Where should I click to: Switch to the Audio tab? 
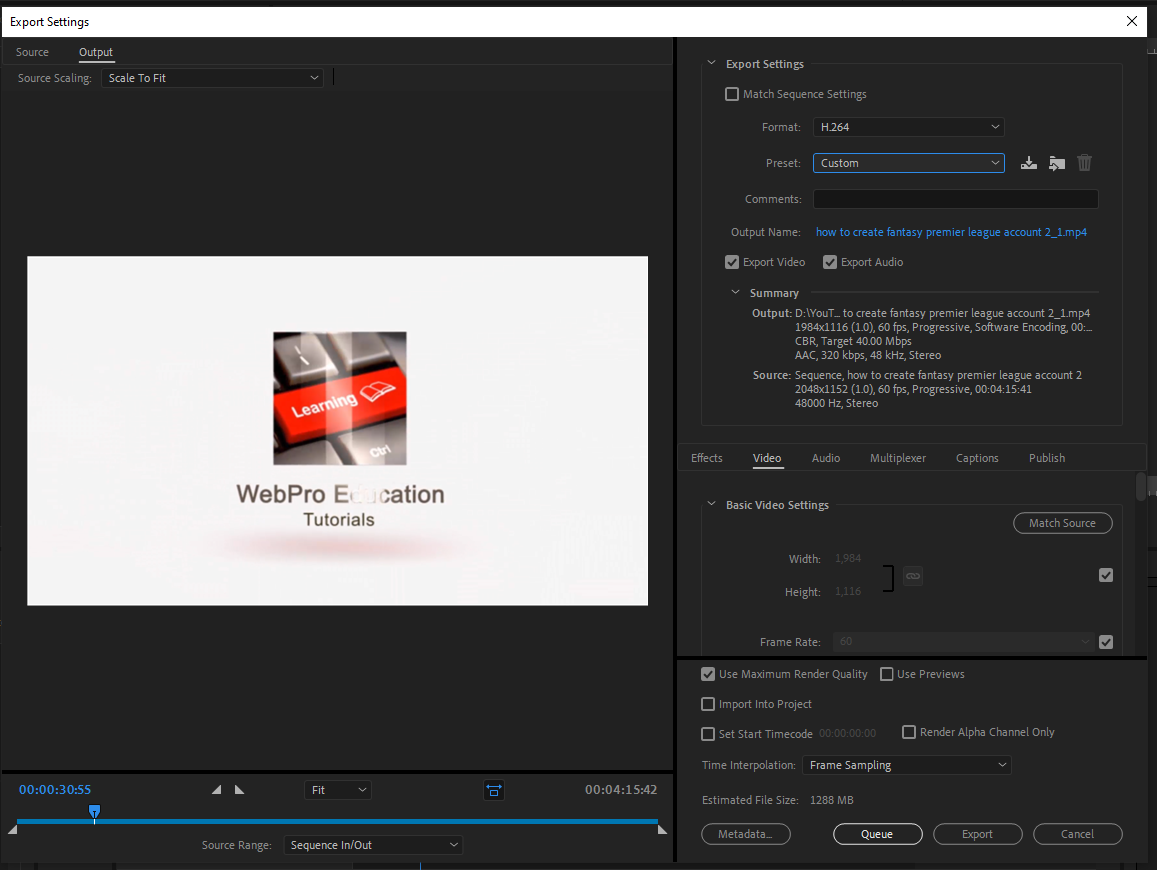[826, 458]
